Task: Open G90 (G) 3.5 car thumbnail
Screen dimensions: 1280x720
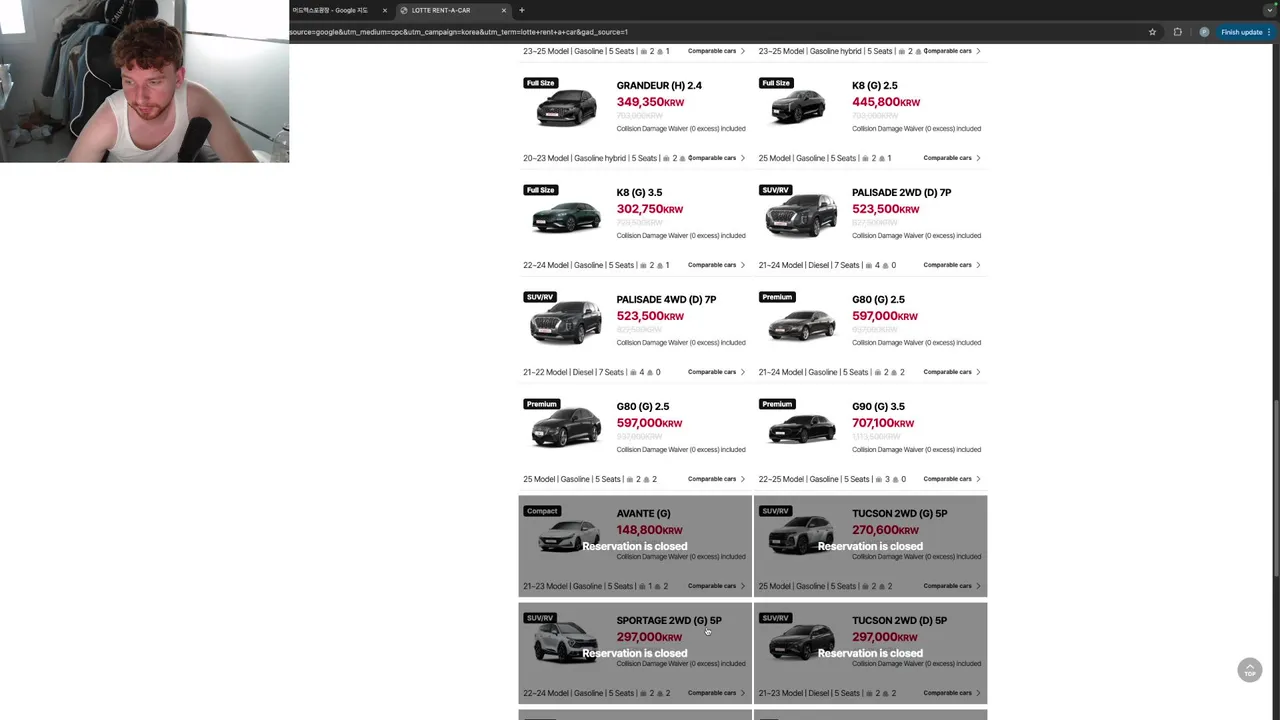Action: click(x=801, y=429)
